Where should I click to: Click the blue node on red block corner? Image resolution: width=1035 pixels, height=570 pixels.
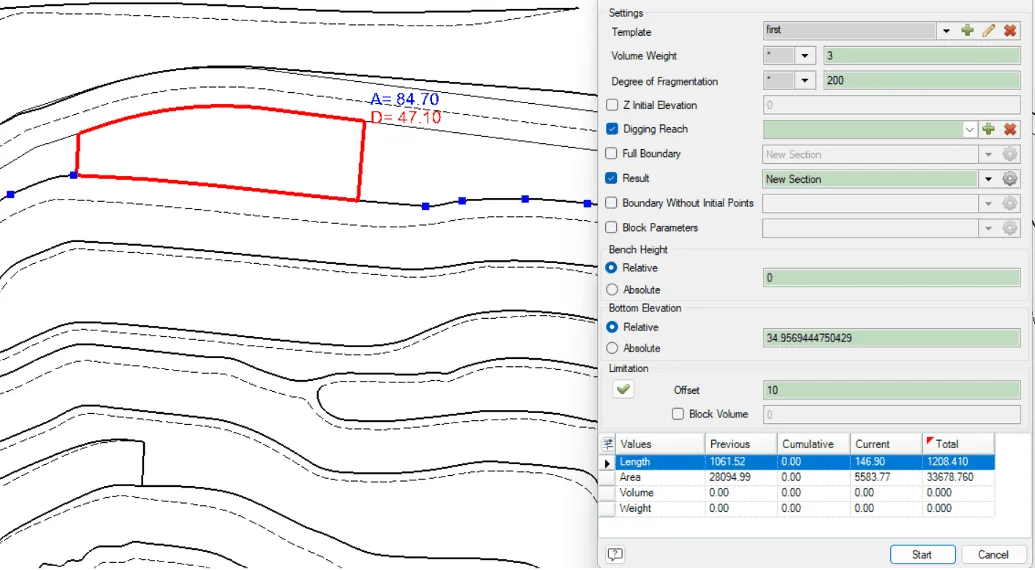73,175
